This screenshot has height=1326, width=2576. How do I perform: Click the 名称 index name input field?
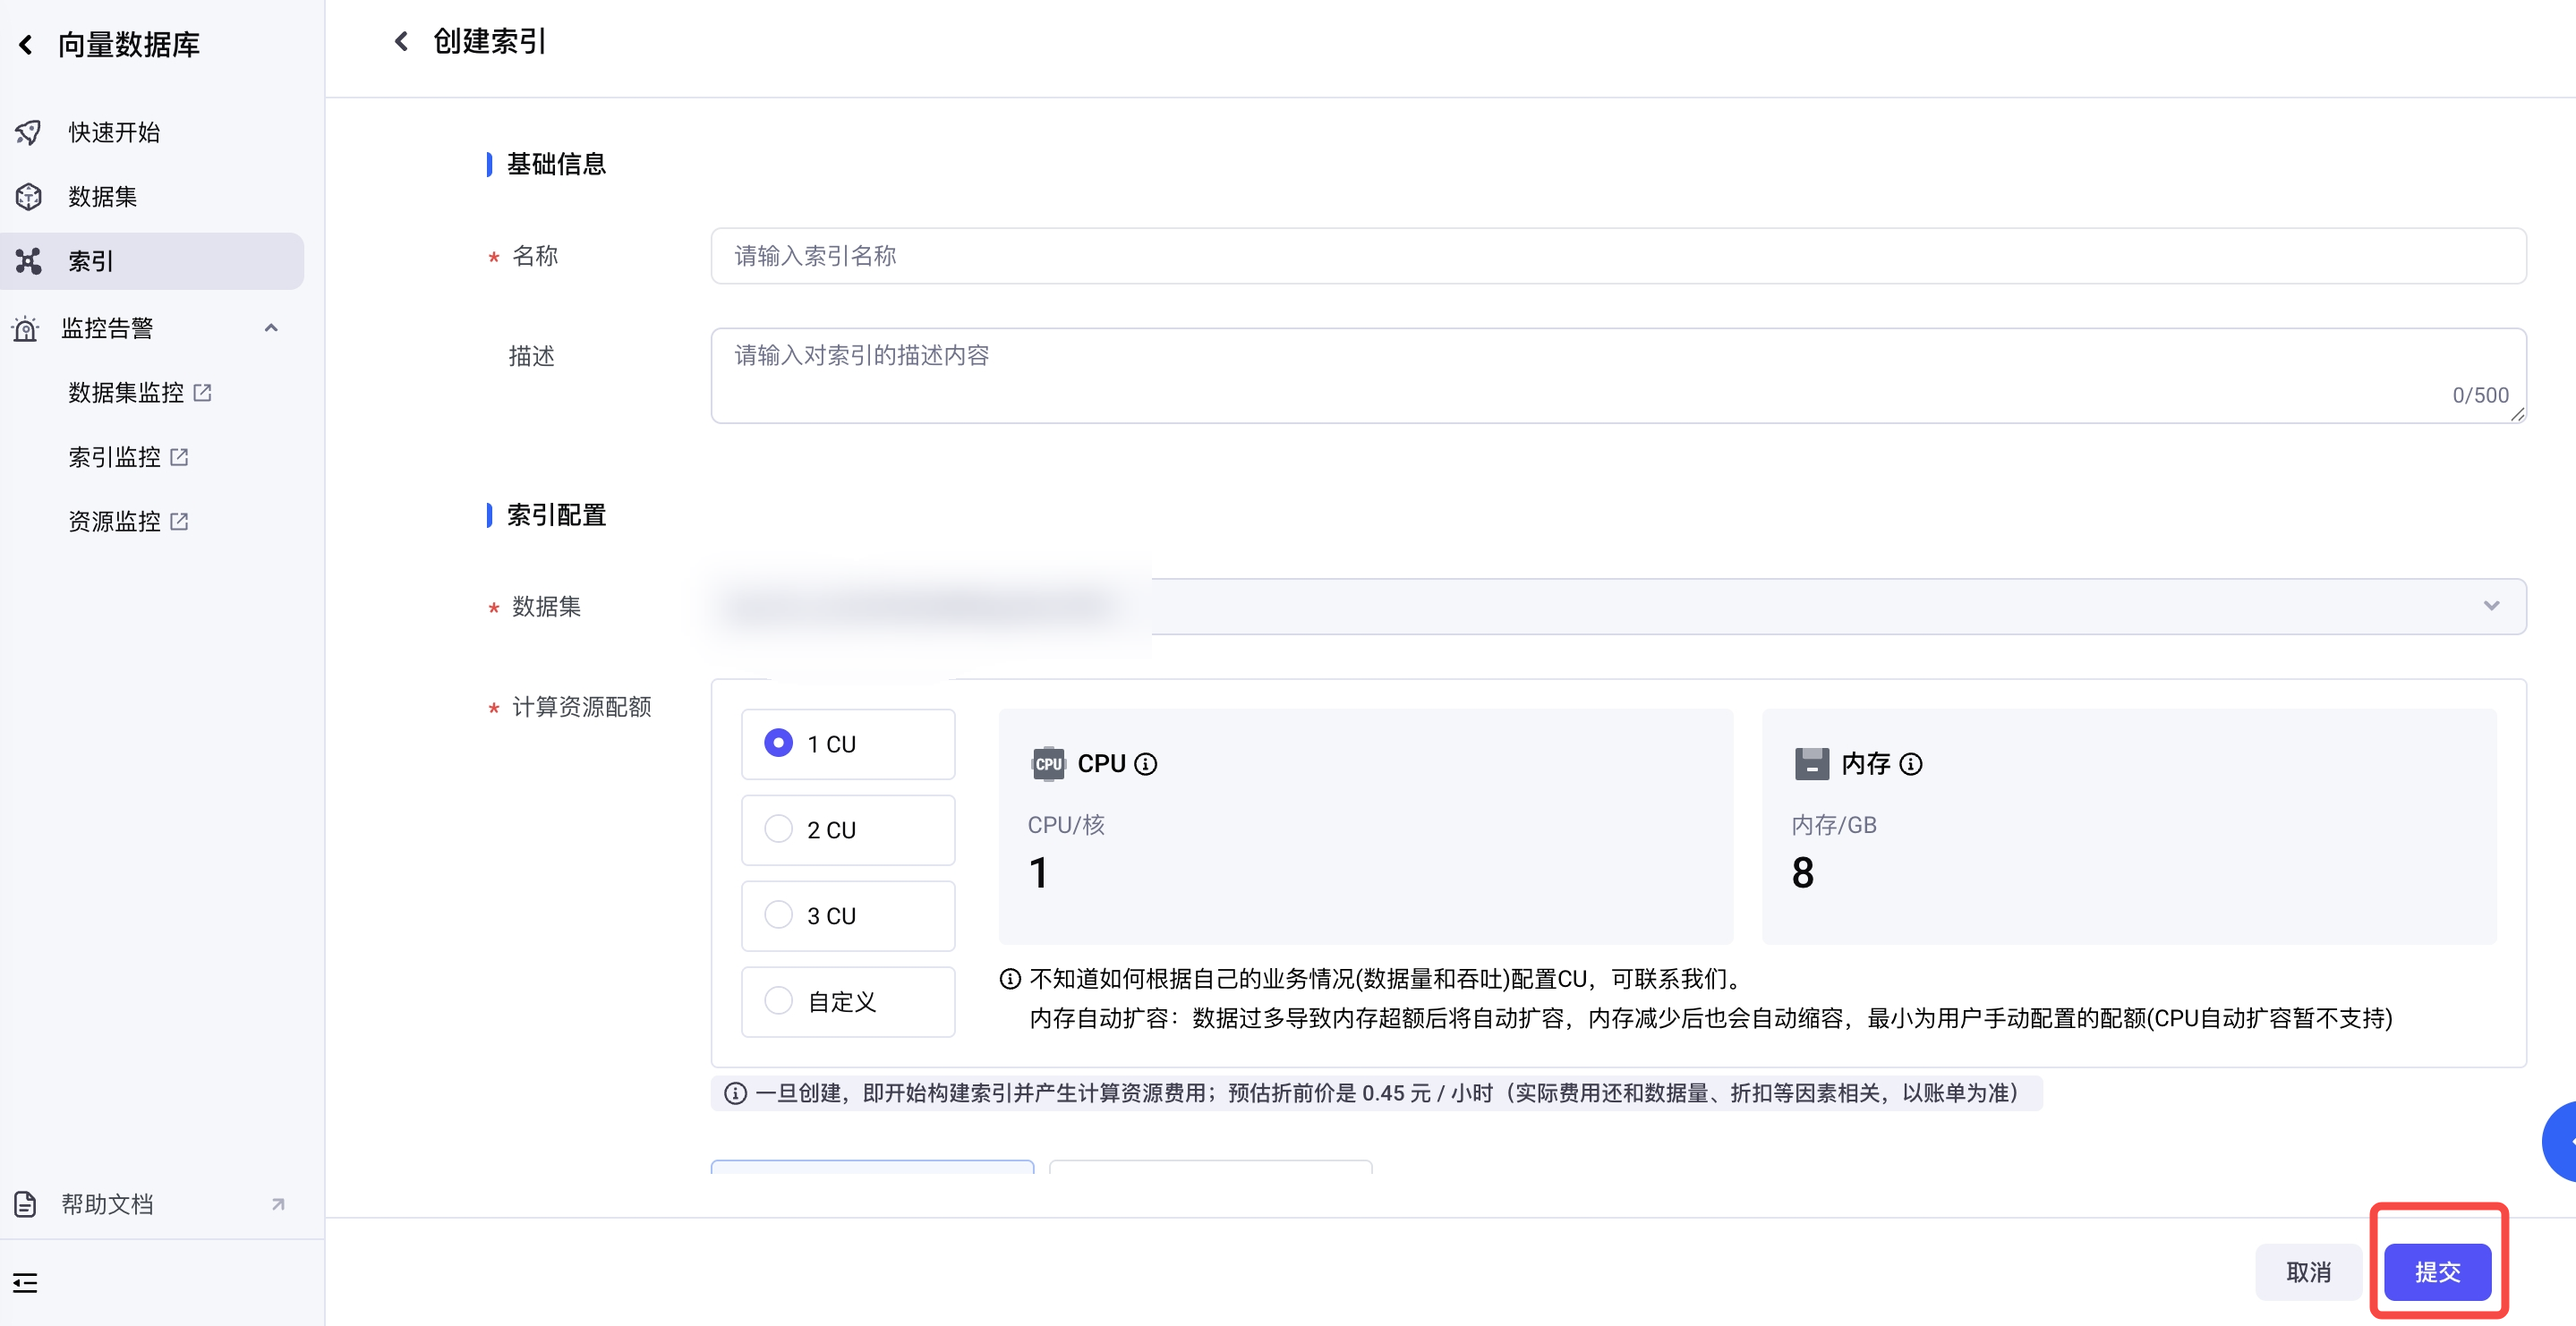(x=1617, y=256)
